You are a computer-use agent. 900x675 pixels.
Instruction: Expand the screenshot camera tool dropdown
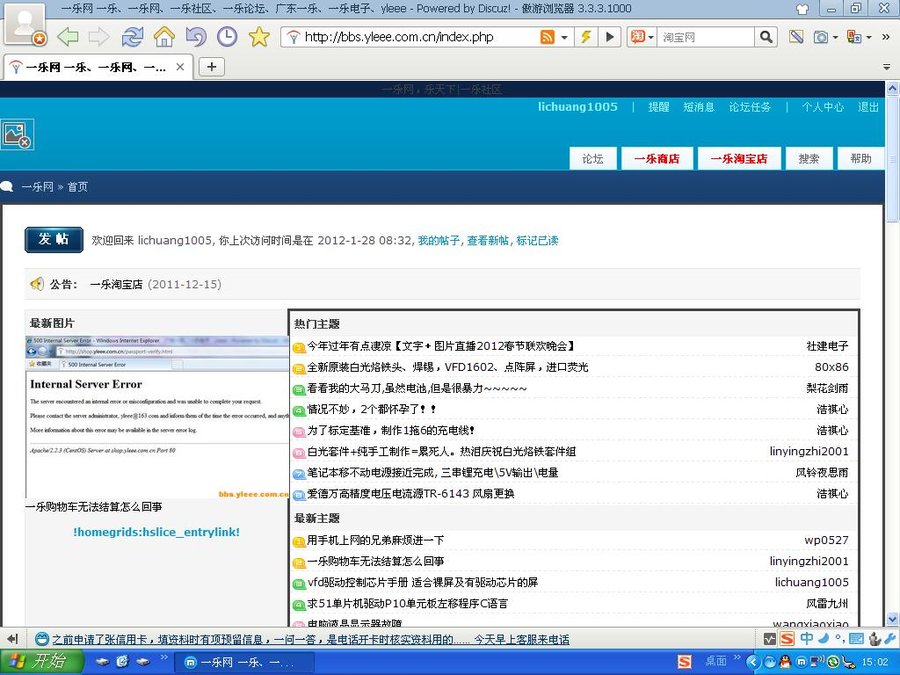[834, 37]
